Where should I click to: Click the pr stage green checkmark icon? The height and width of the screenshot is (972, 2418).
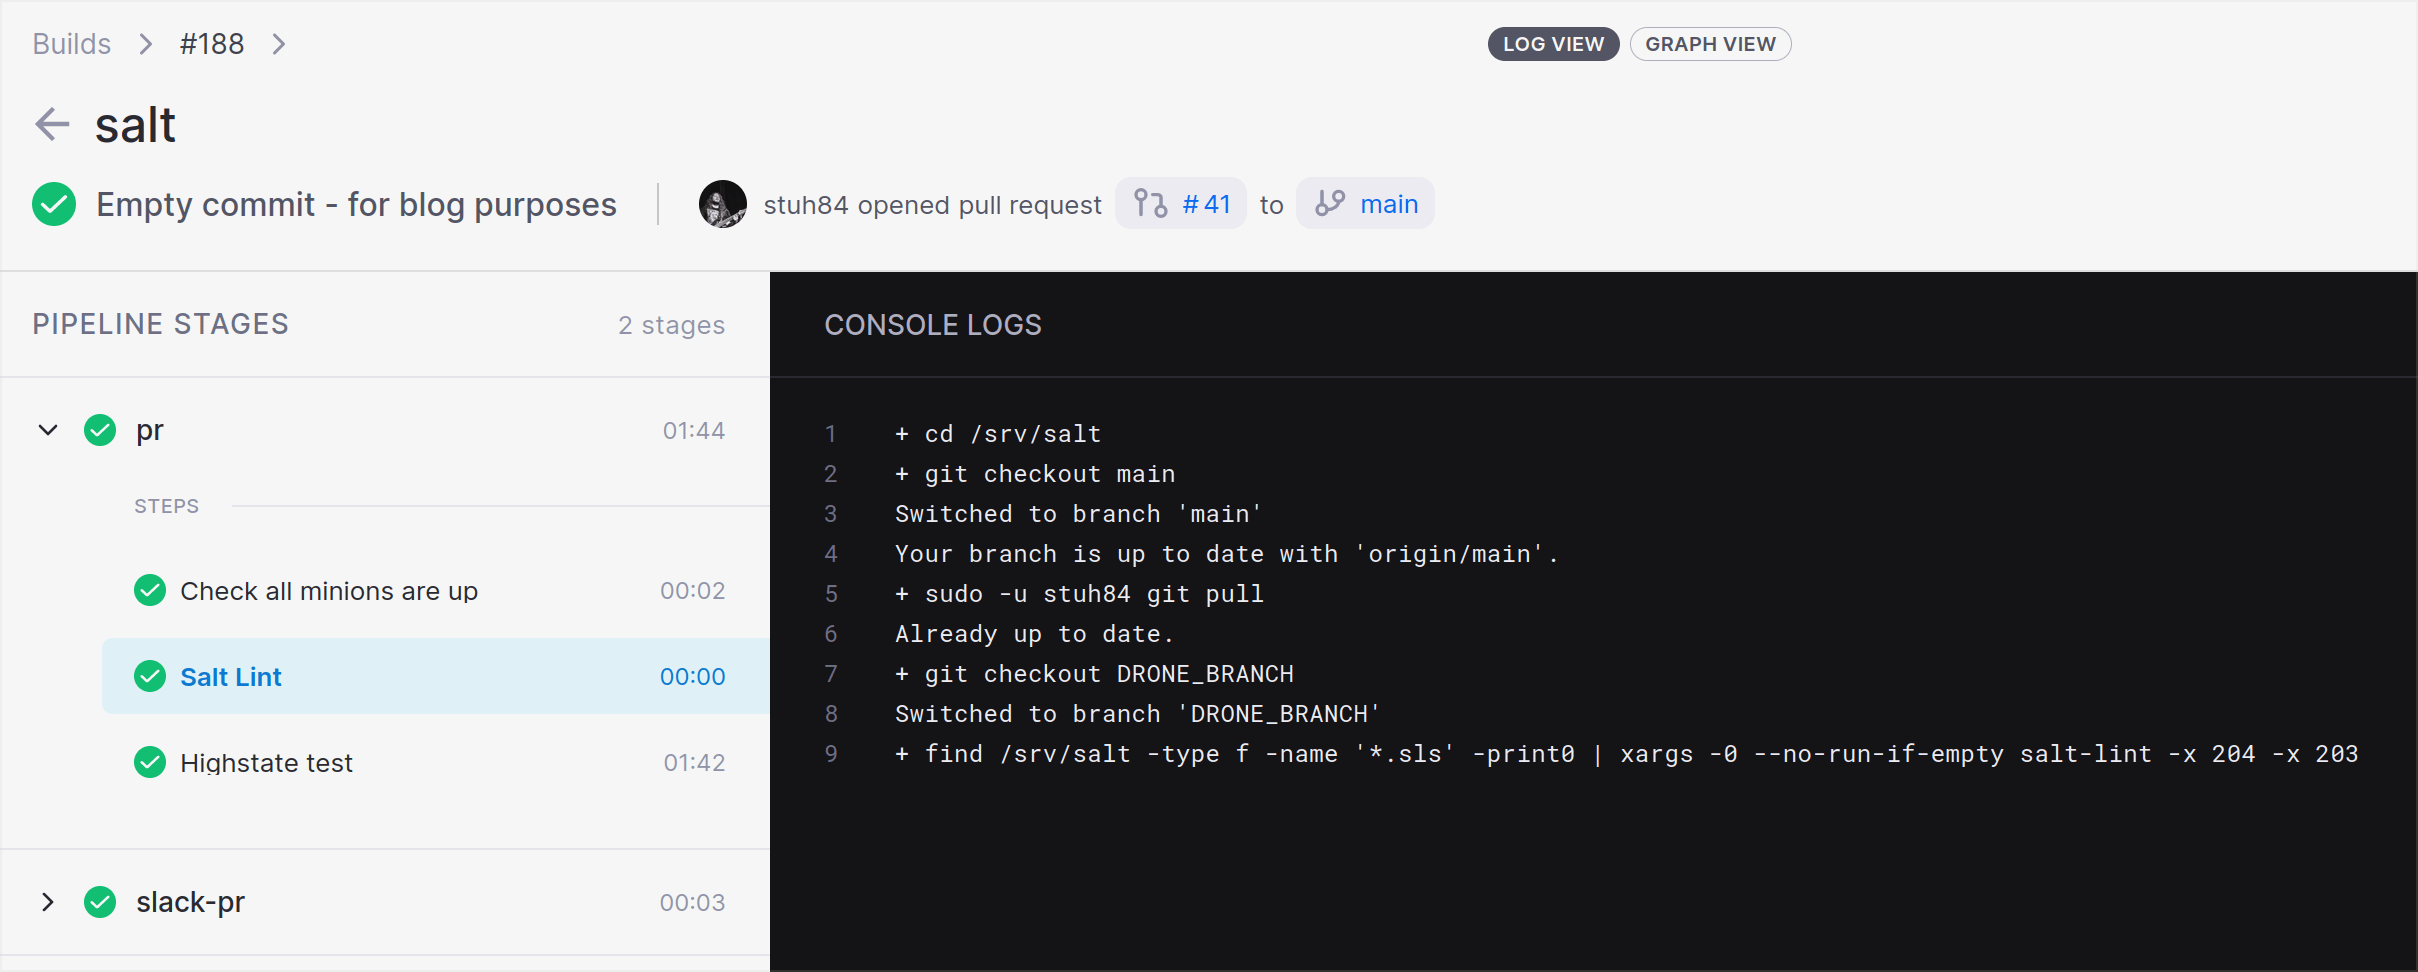[100, 430]
